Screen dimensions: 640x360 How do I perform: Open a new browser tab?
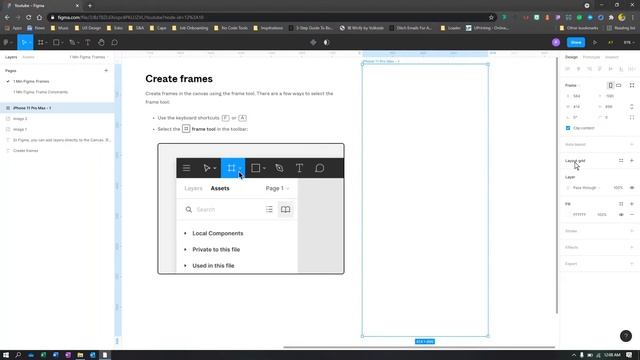tap(90, 6)
